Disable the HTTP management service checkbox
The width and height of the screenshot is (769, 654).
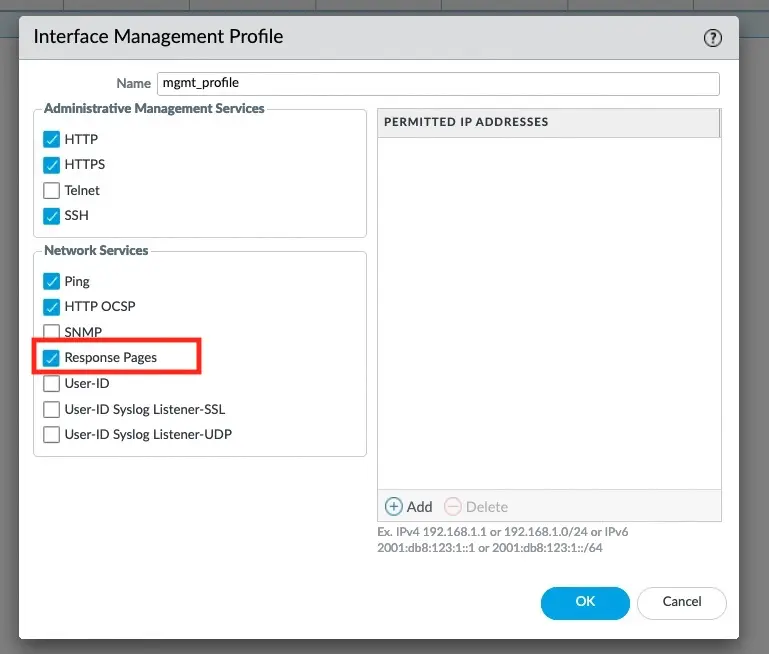(x=52, y=140)
